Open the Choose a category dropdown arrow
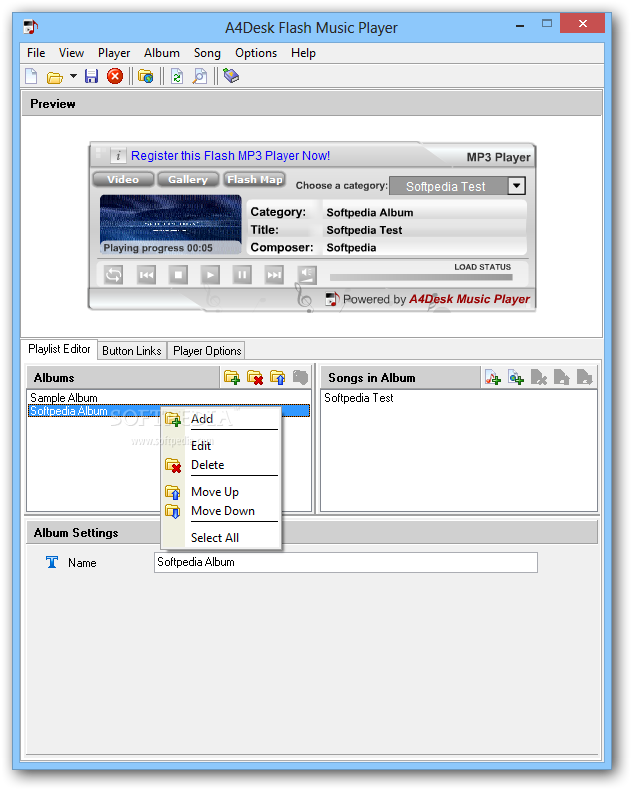Image resolution: width=632 pixels, height=790 pixels. pos(516,186)
